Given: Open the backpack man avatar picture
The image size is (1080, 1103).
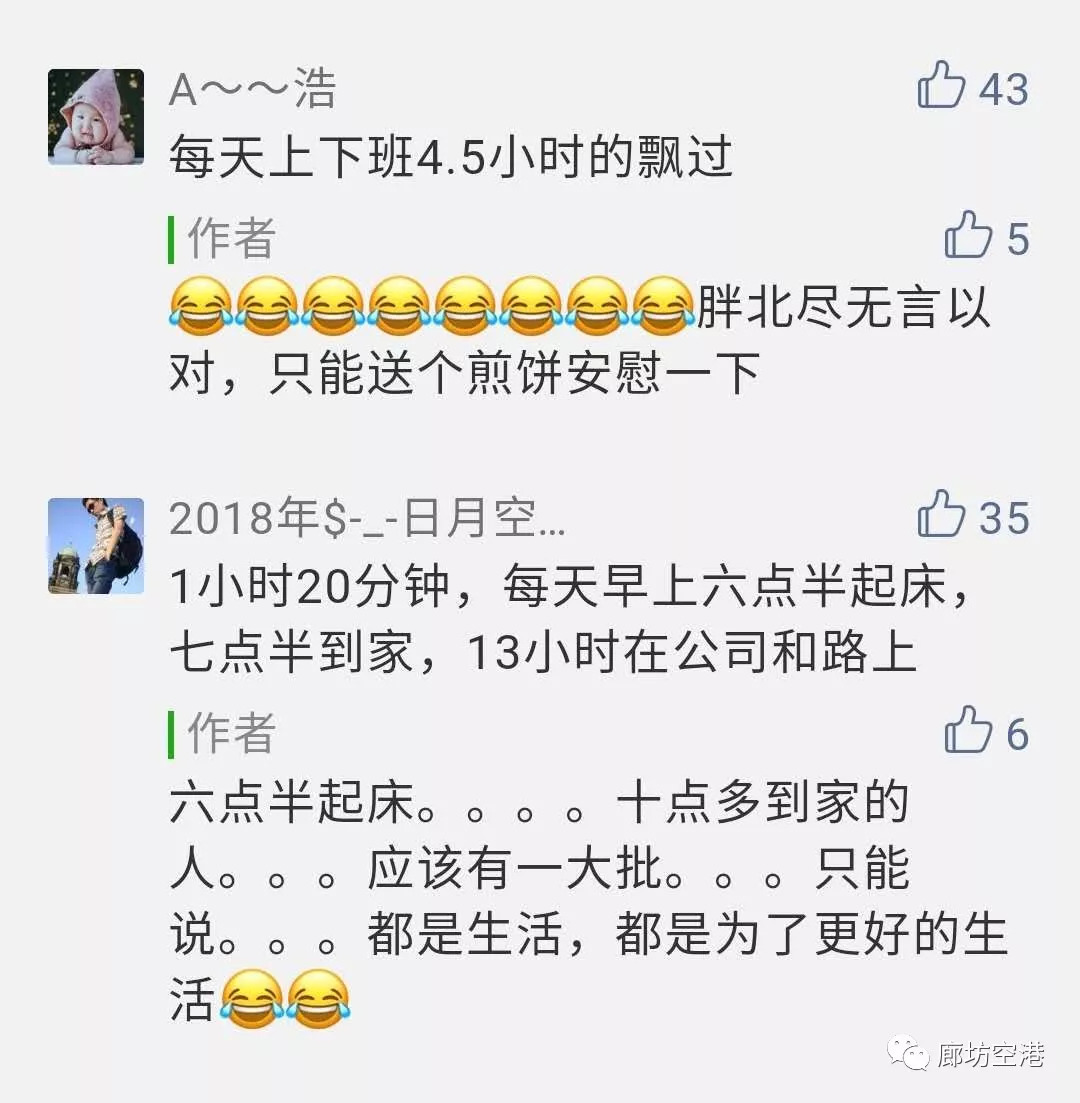Looking at the screenshot, I should (96, 546).
